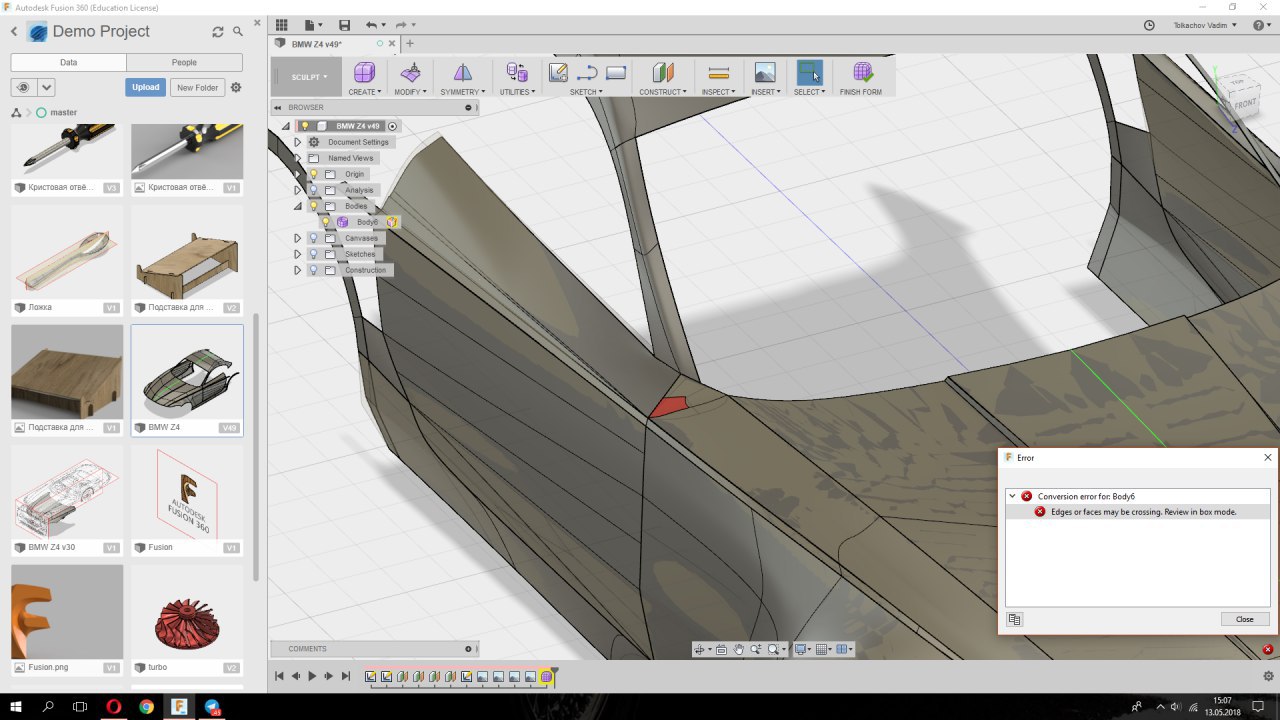
Task: Open the INSPECT menu
Action: pyautogui.click(x=718, y=92)
